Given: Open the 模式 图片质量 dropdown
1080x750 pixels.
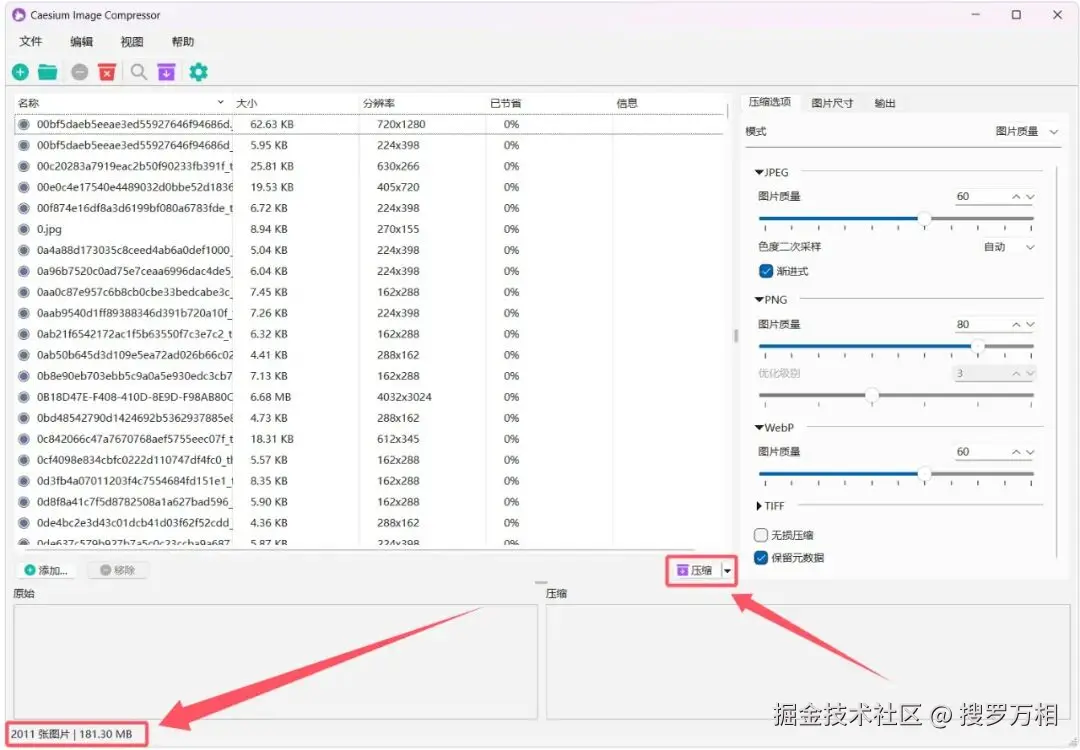Looking at the screenshot, I should (1026, 131).
